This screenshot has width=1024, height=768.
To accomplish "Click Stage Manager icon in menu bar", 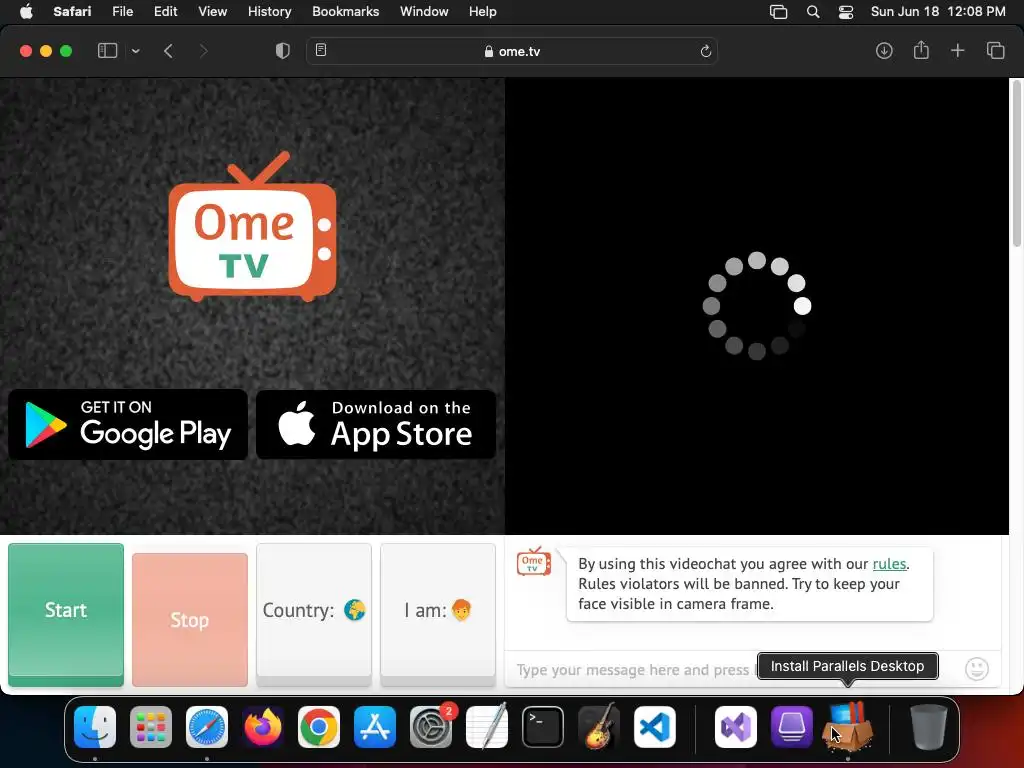I will point(778,12).
